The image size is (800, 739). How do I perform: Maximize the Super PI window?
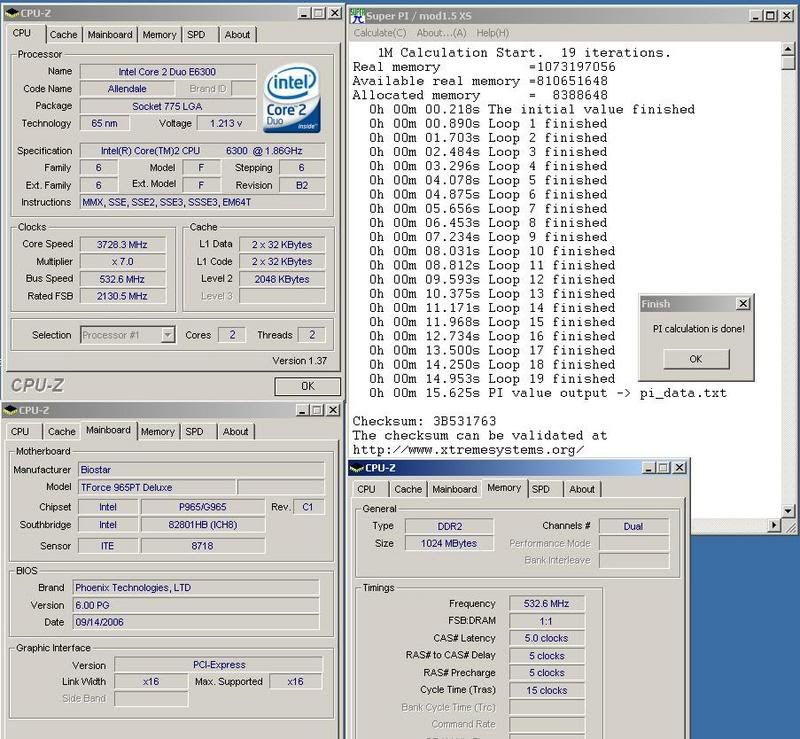770,16
